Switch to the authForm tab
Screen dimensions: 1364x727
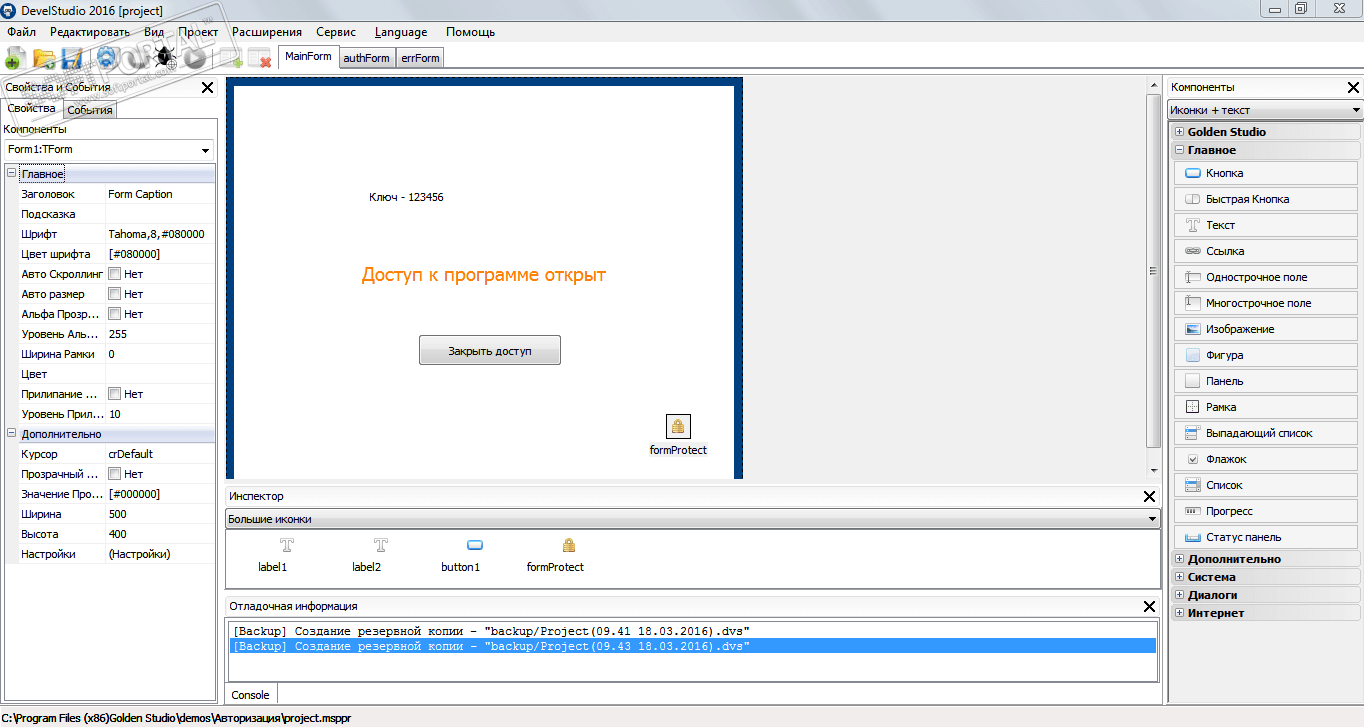point(367,58)
